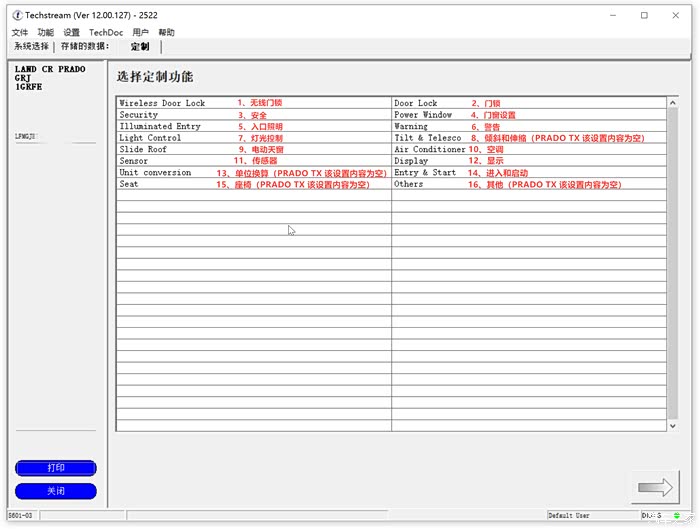Open the 功能 menu
The image size is (700, 529).
pos(46,32)
